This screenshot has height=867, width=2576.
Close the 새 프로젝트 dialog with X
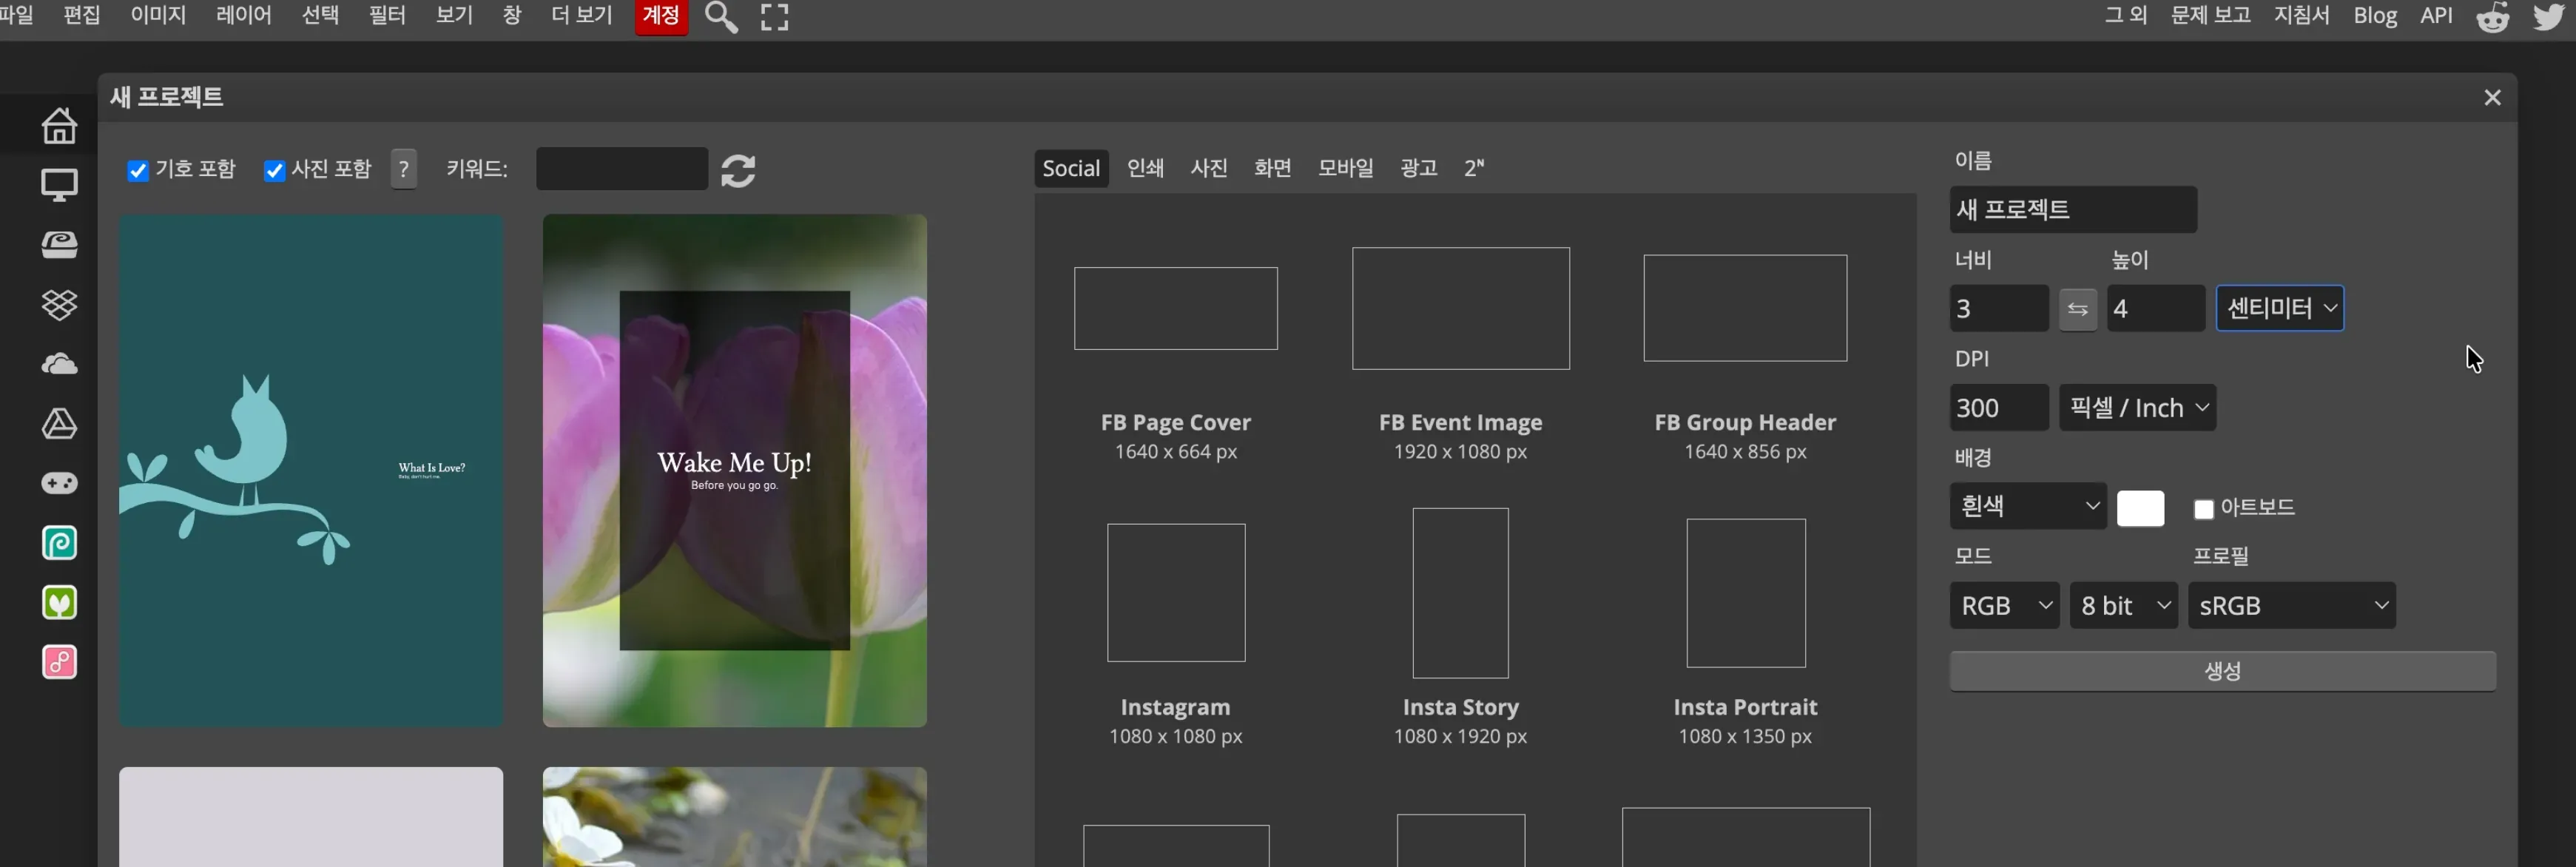[2492, 97]
